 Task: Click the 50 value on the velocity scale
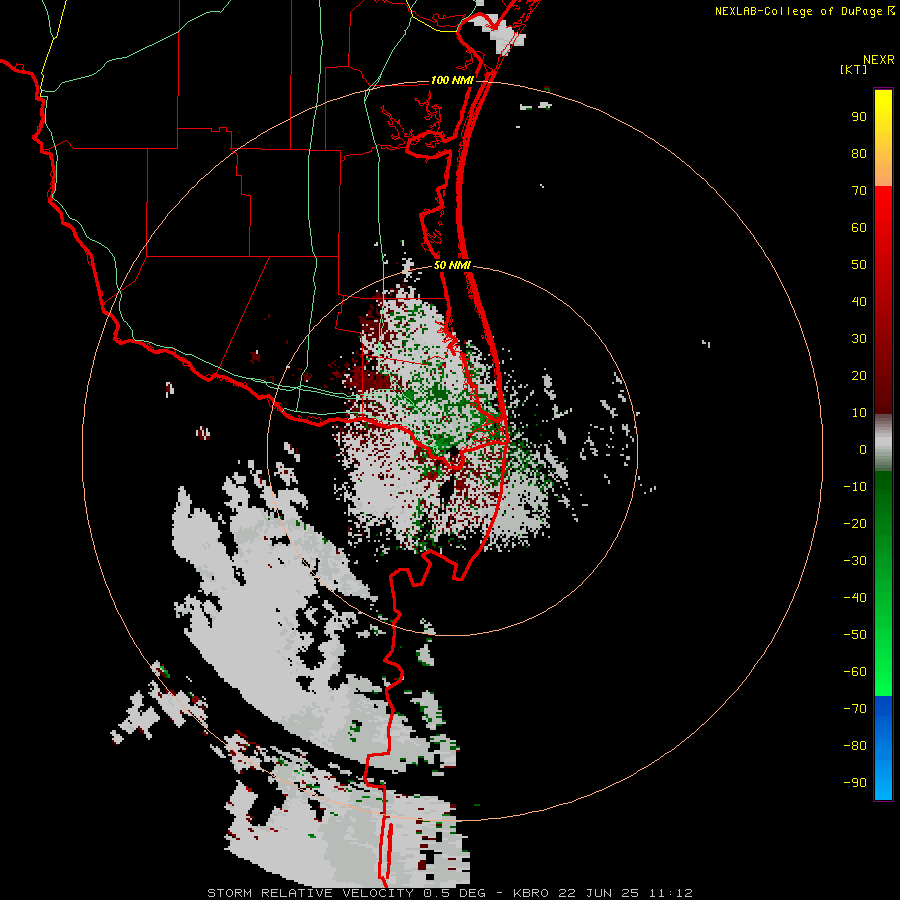coord(859,265)
